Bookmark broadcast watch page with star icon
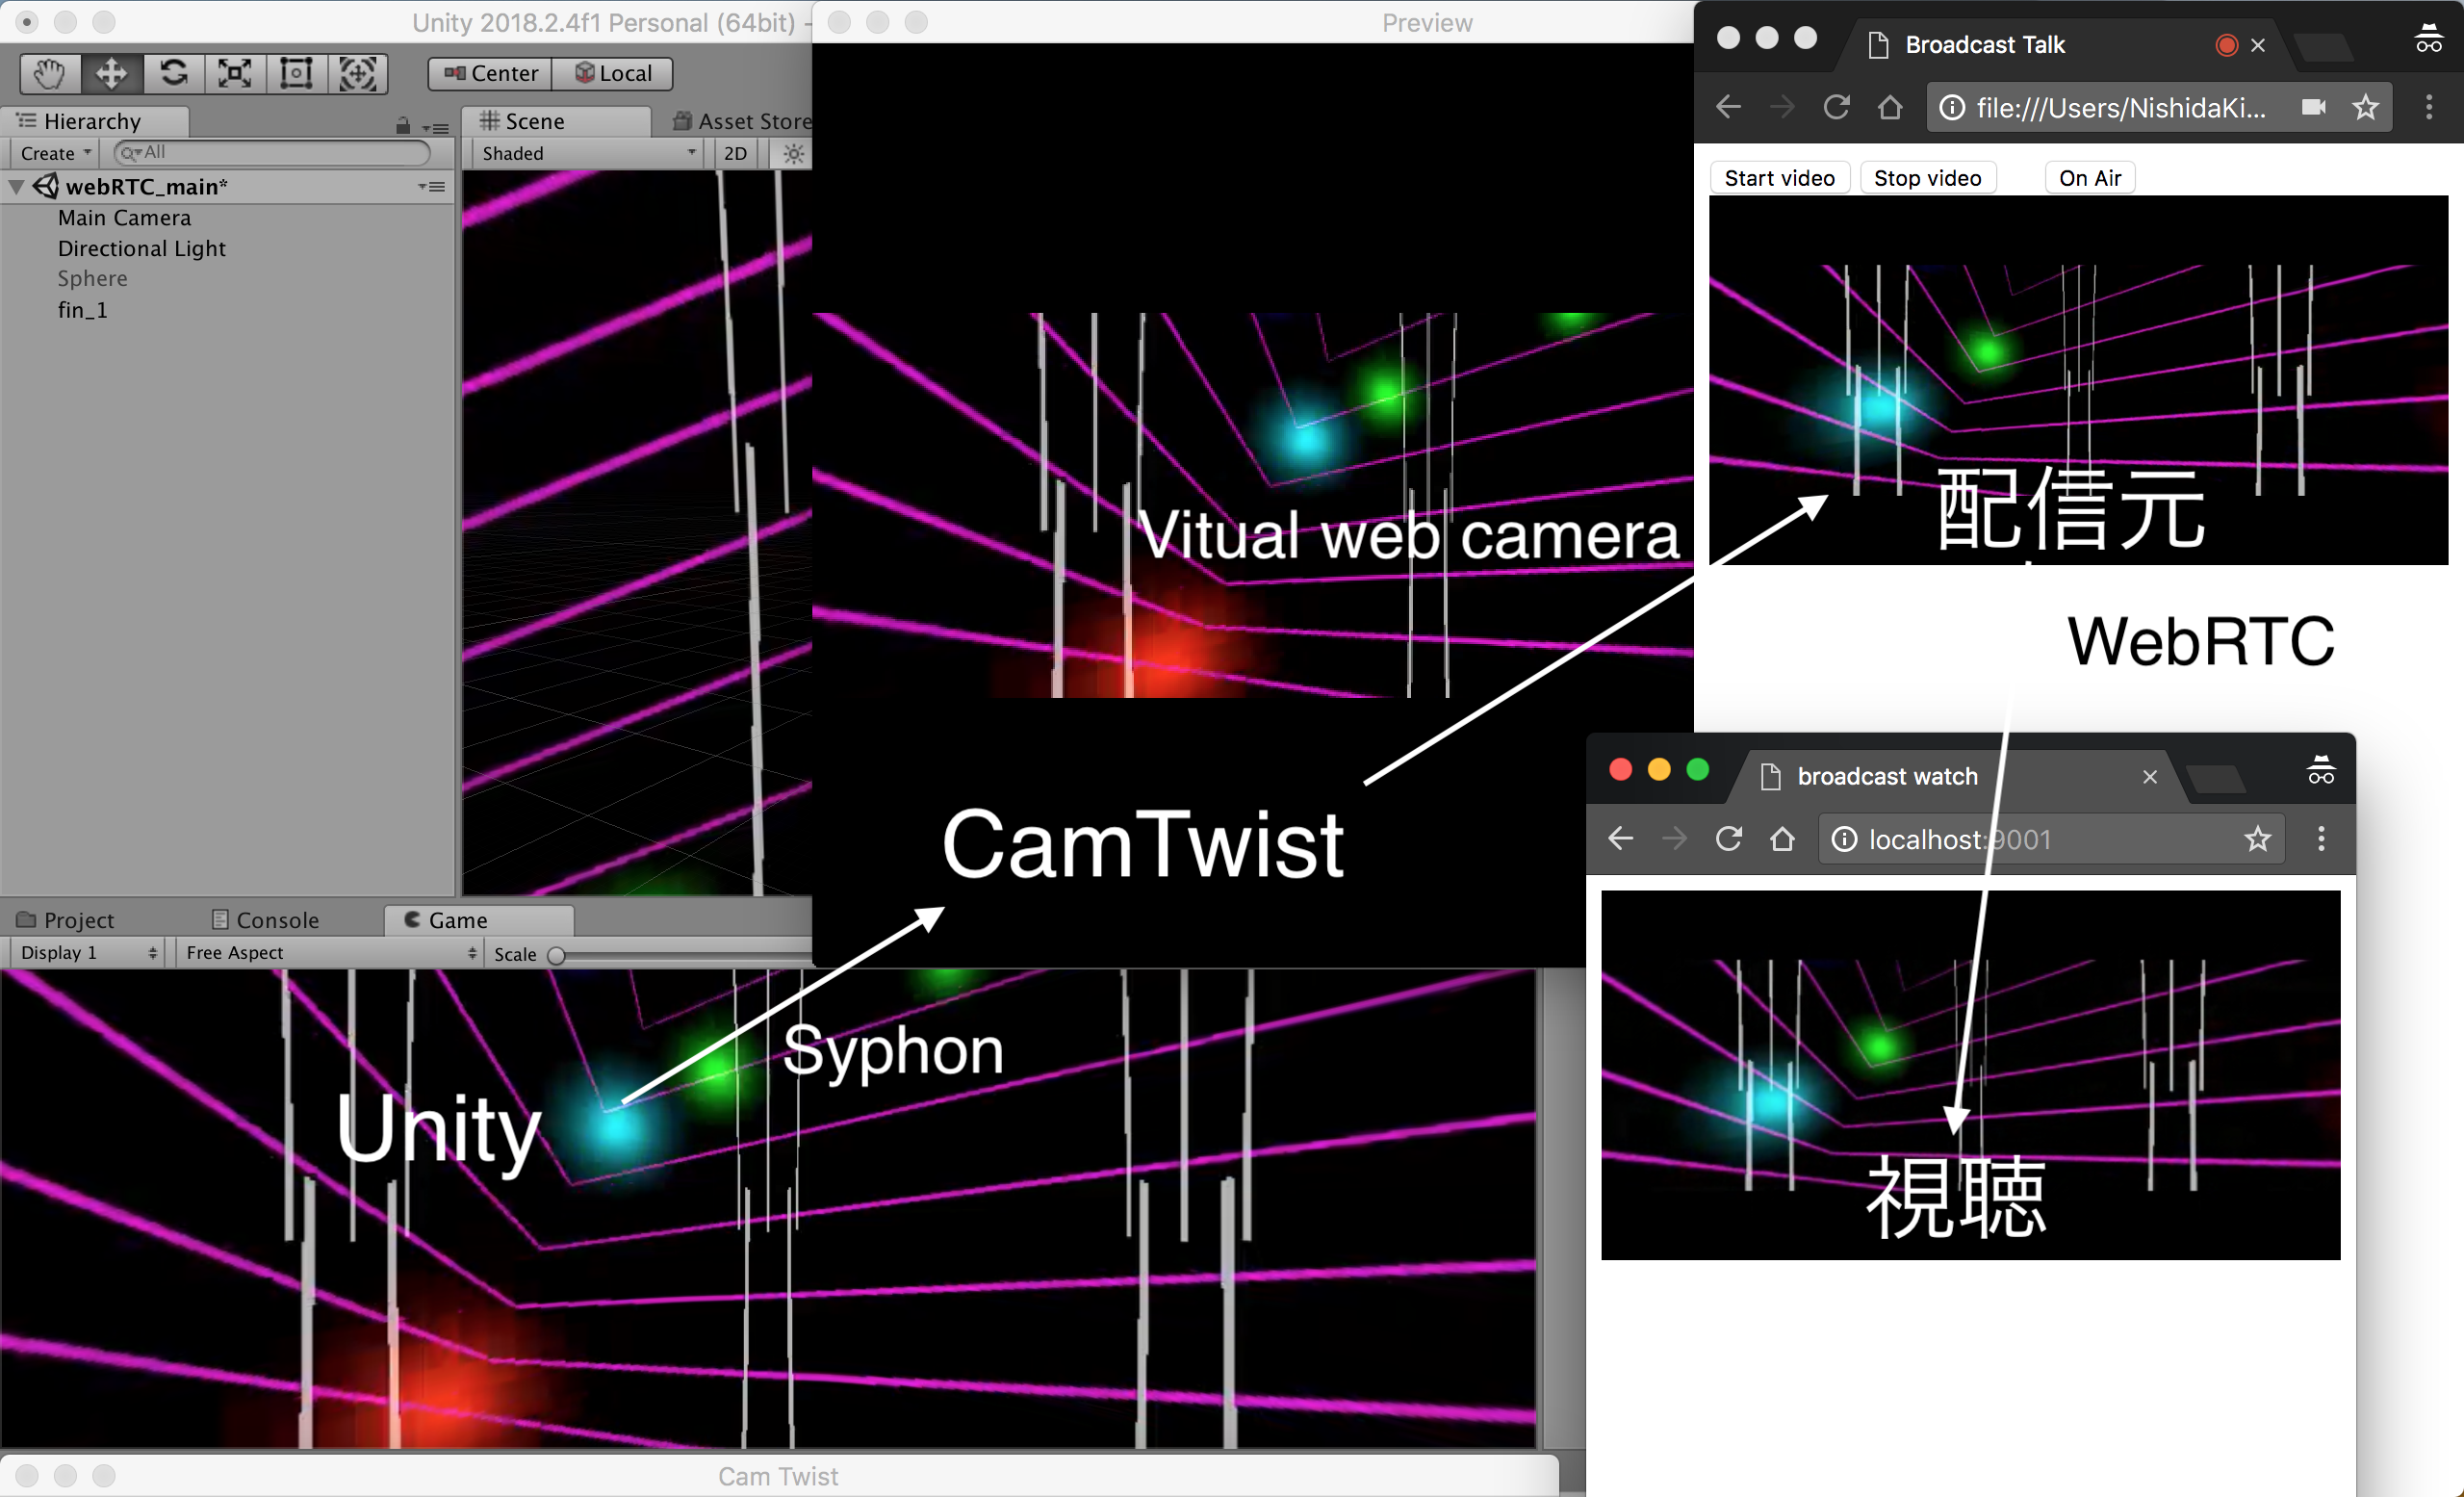The width and height of the screenshot is (2464, 1497). point(2257,839)
